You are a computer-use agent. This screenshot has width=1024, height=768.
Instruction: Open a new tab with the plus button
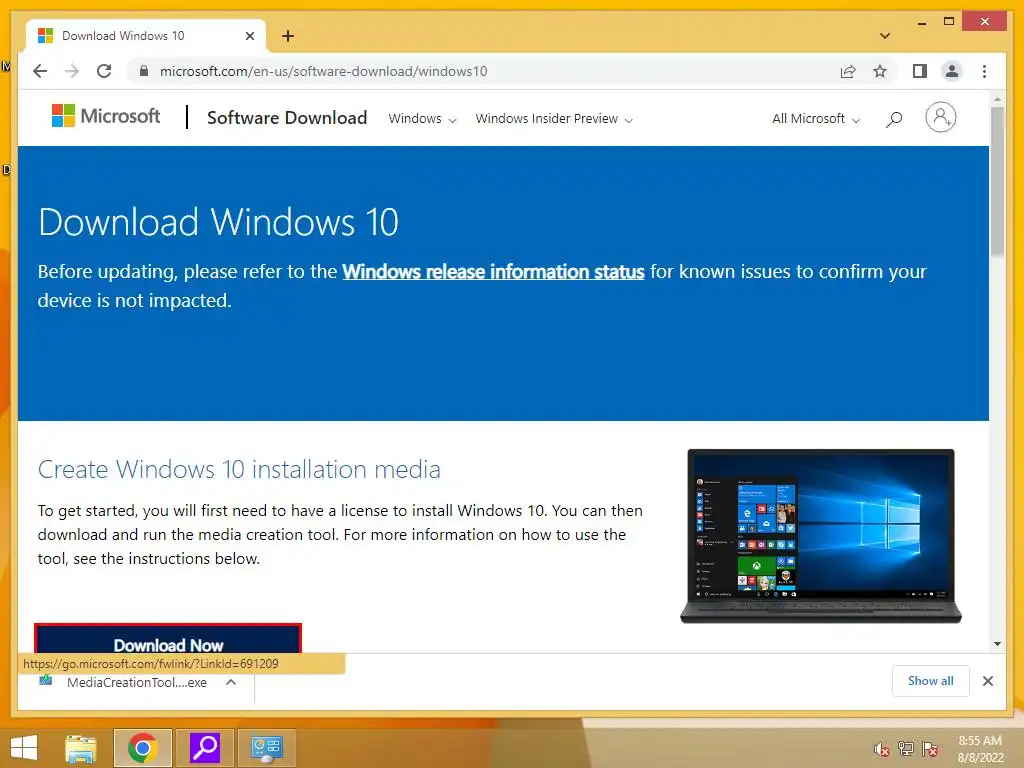tap(287, 36)
